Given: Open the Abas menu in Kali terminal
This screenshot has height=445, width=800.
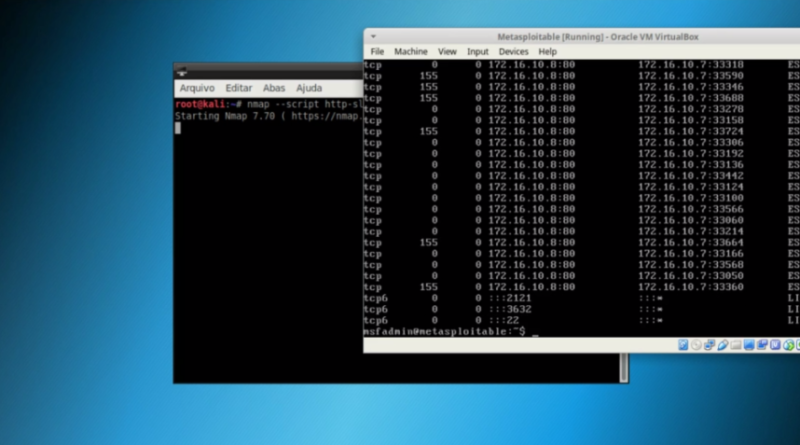Looking at the screenshot, I should (x=274, y=88).
